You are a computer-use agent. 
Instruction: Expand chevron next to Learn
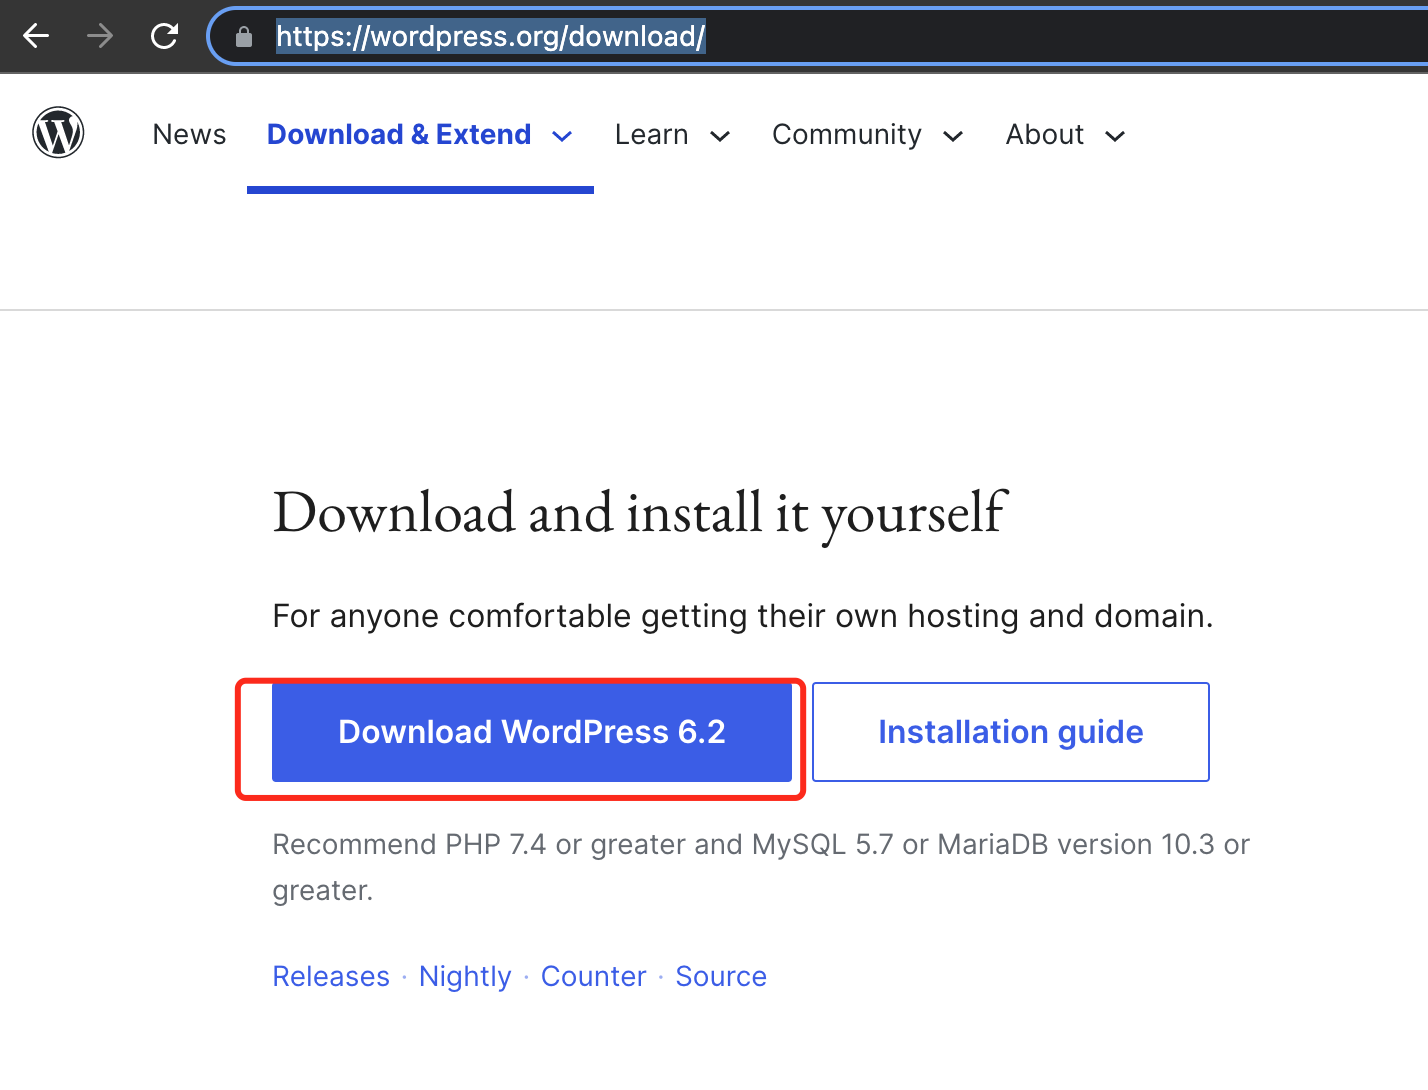[x=720, y=137]
